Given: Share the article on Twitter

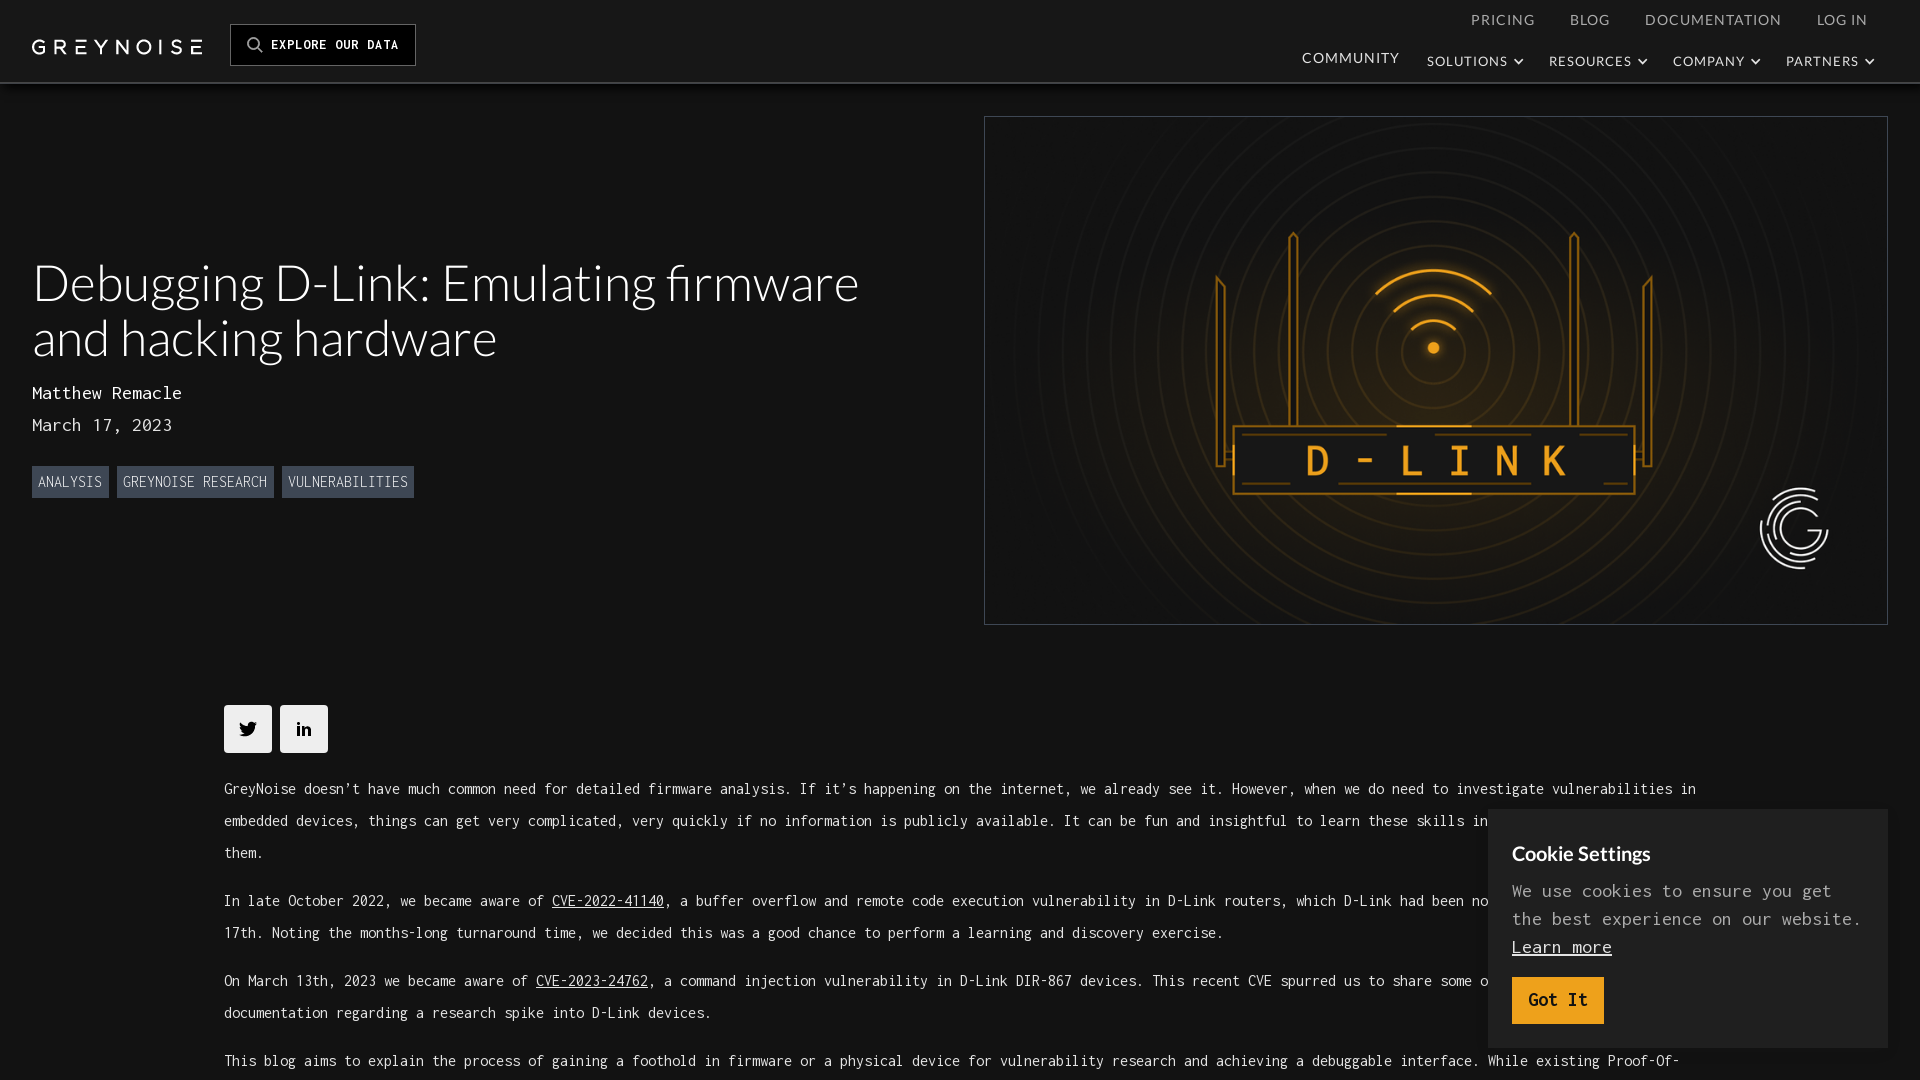Looking at the screenshot, I should [248, 729].
